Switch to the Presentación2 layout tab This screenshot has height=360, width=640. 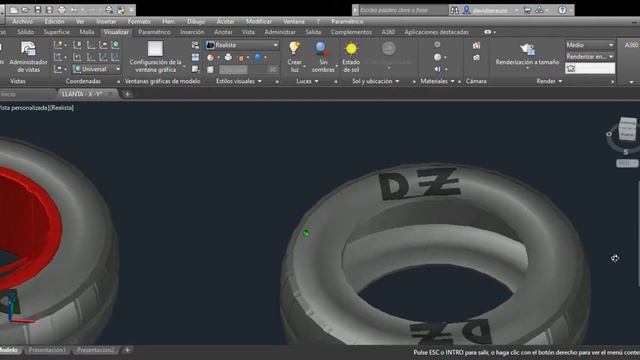(95, 350)
